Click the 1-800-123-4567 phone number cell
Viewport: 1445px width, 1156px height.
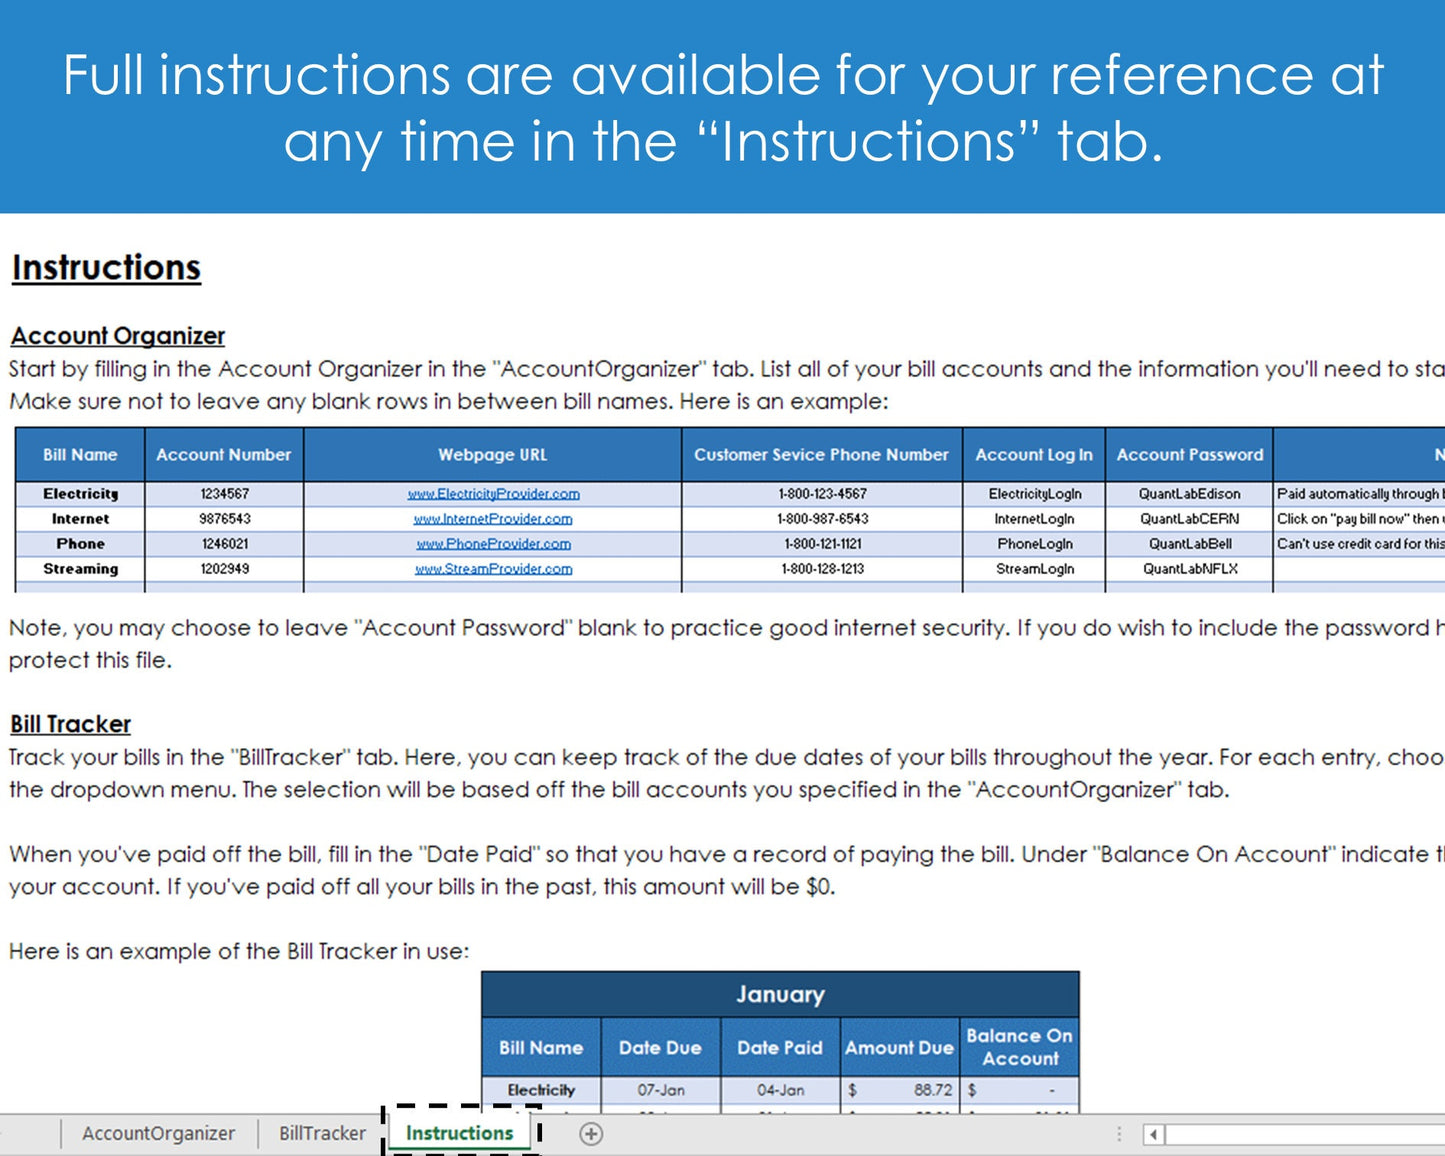pyautogui.click(x=821, y=494)
